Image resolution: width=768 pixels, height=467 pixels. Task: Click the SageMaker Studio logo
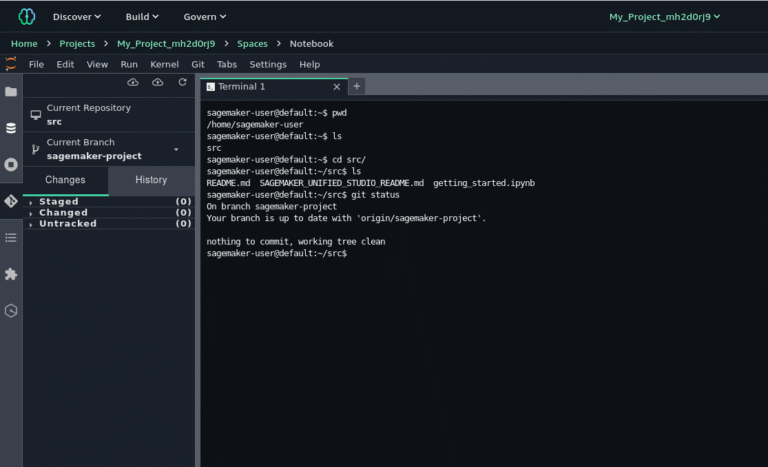27,16
